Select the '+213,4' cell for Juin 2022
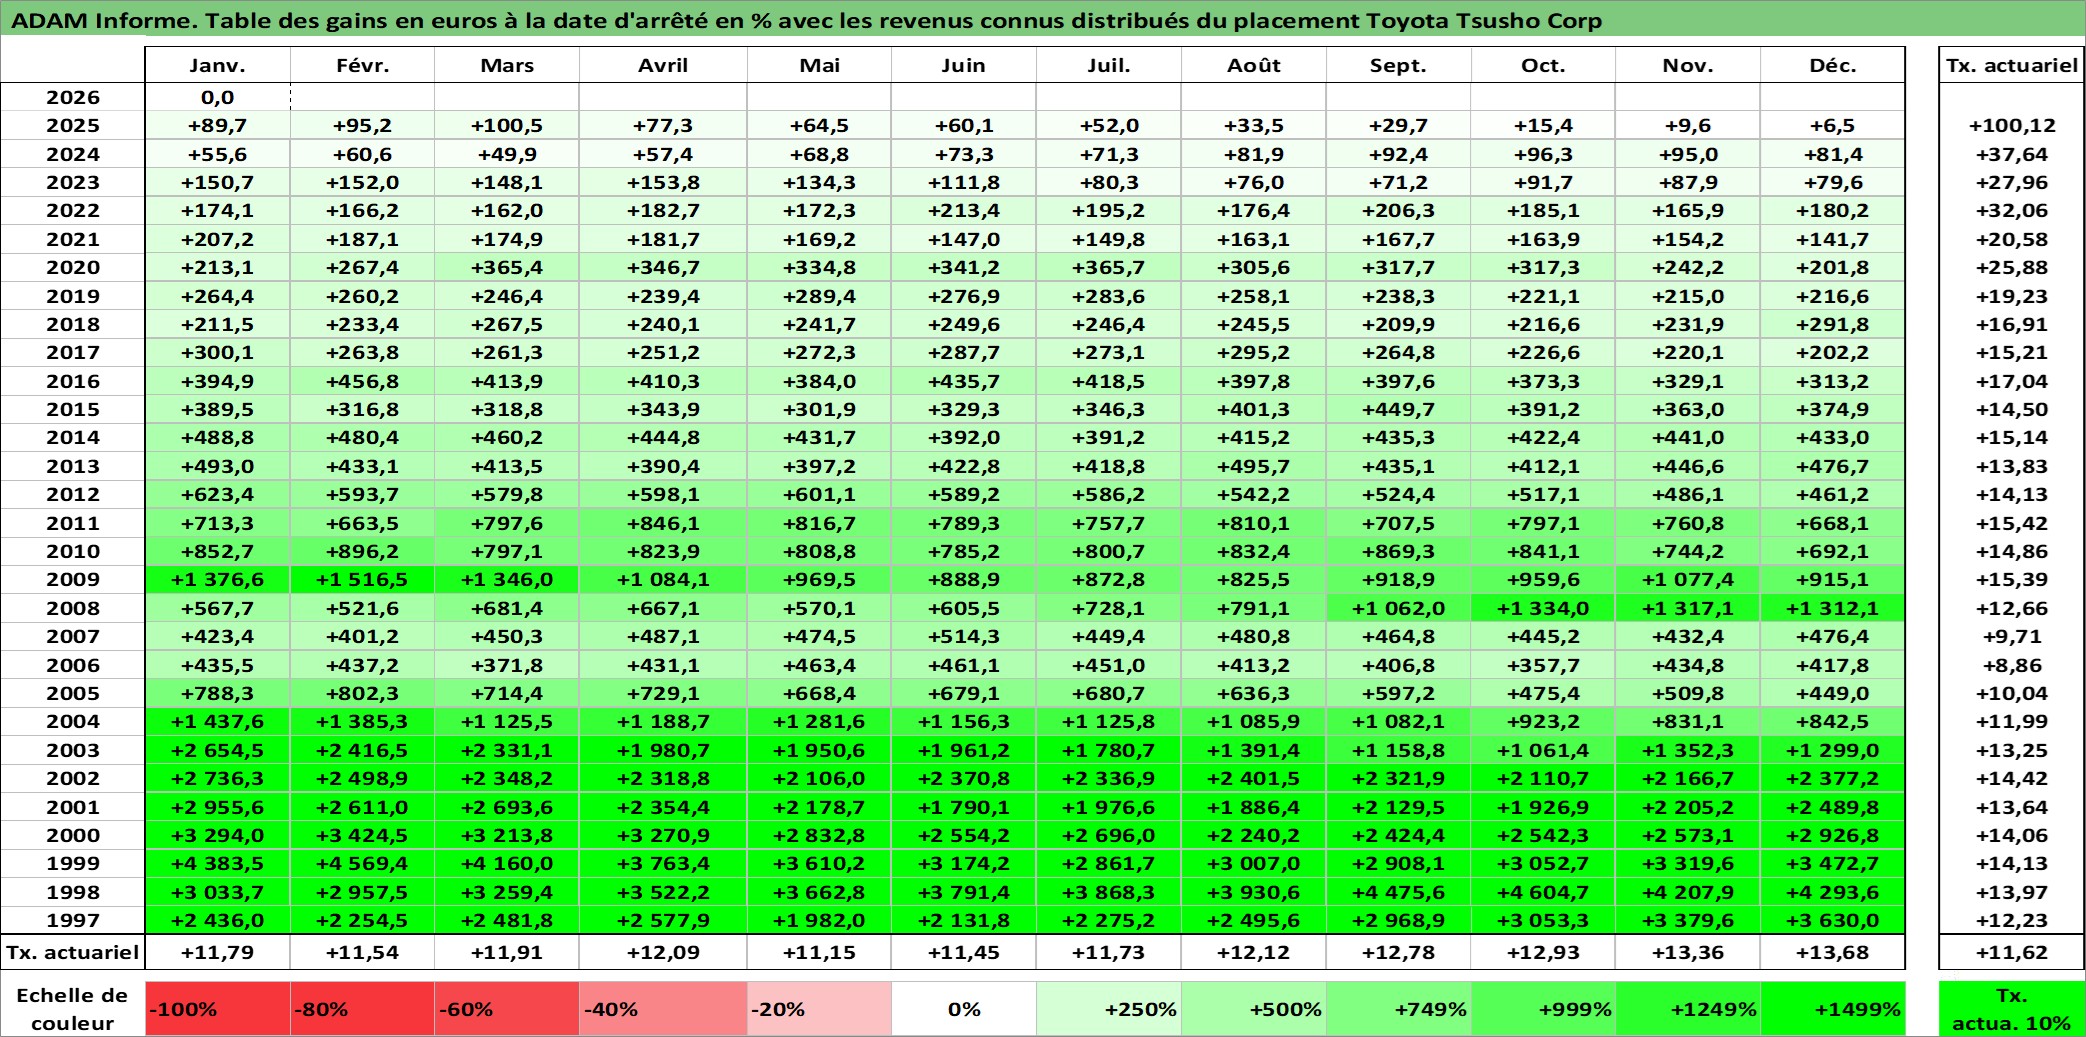This screenshot has width=2086, height=1037. click(964, 210)
